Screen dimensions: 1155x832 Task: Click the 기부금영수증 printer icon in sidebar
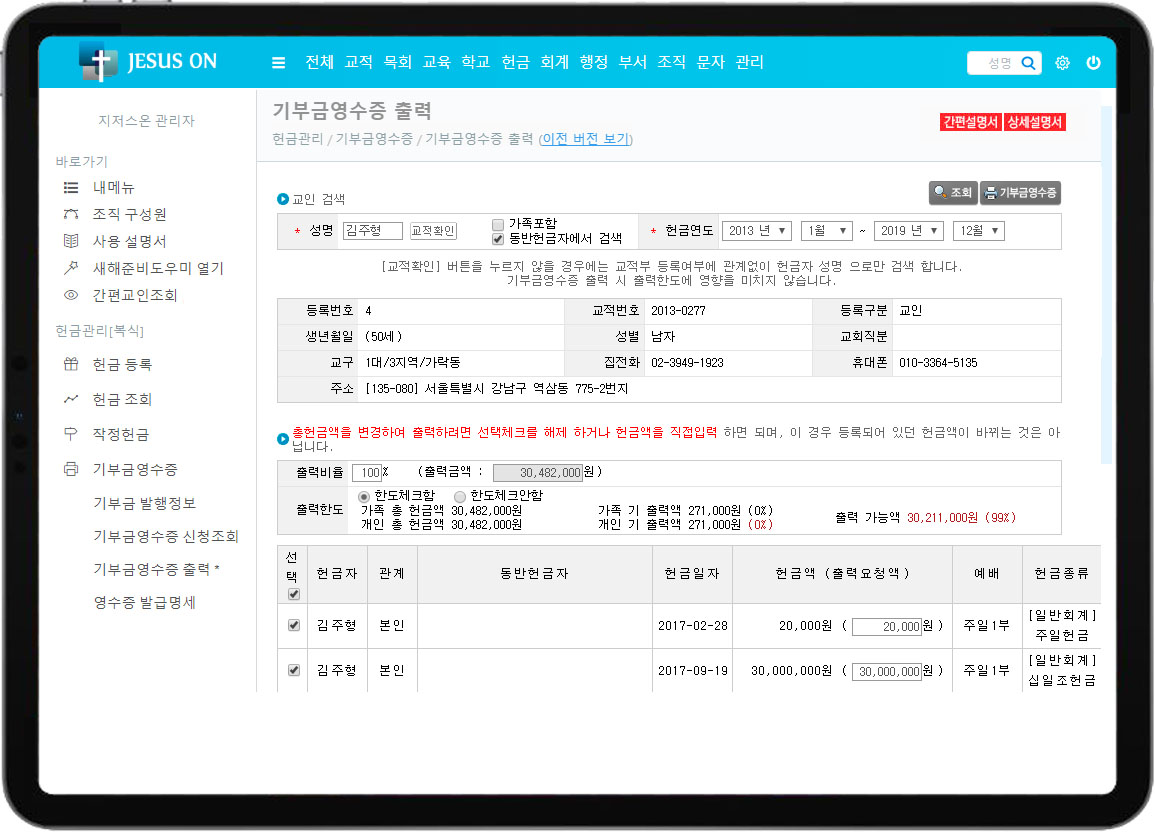71,469
